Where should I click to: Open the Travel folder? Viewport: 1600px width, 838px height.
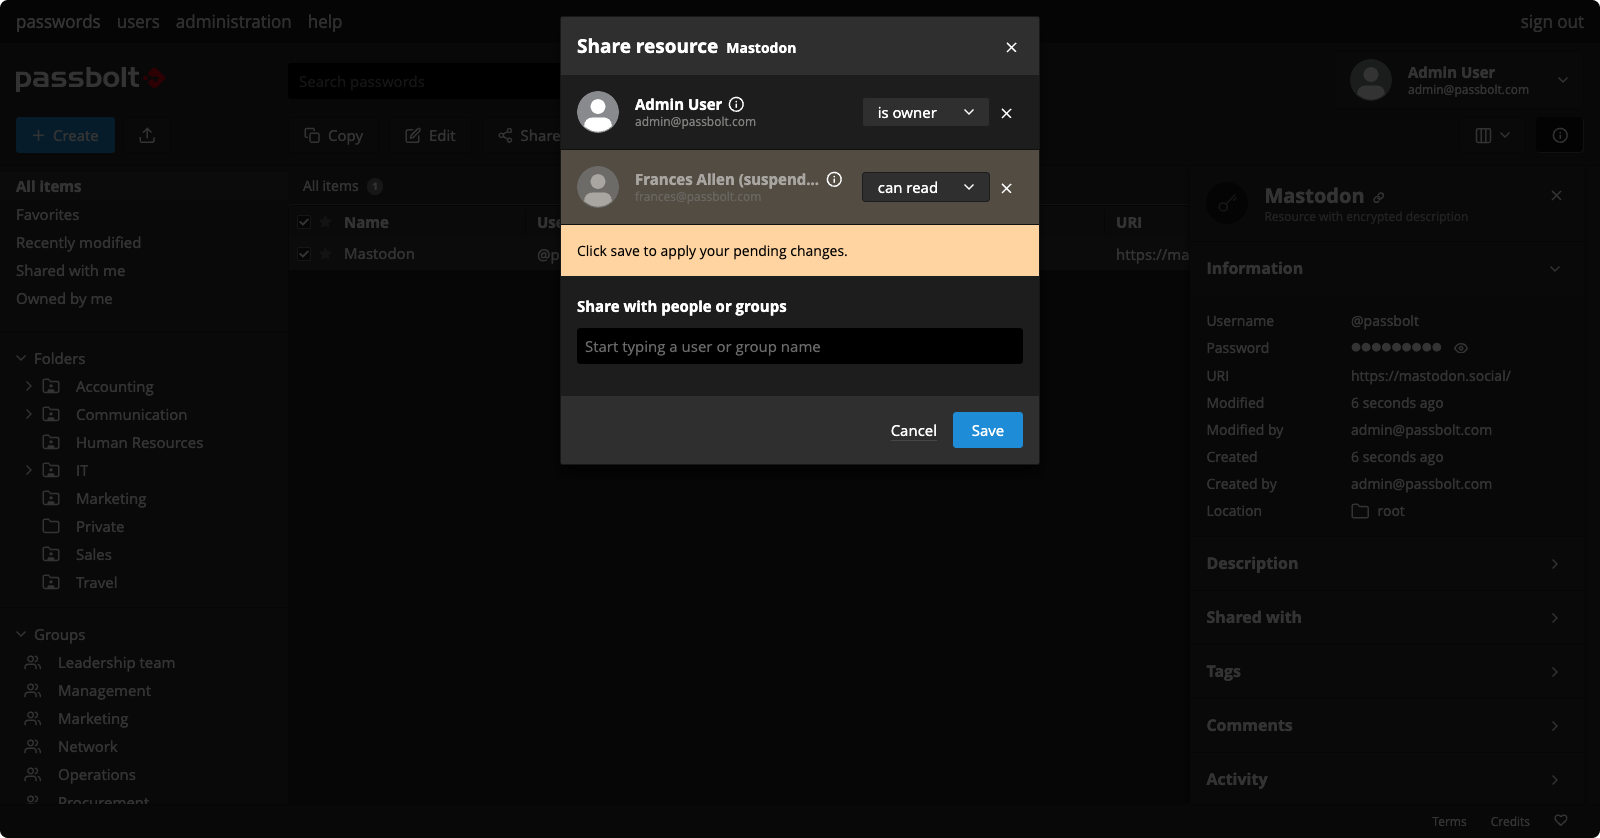click(x=96, y=582)
